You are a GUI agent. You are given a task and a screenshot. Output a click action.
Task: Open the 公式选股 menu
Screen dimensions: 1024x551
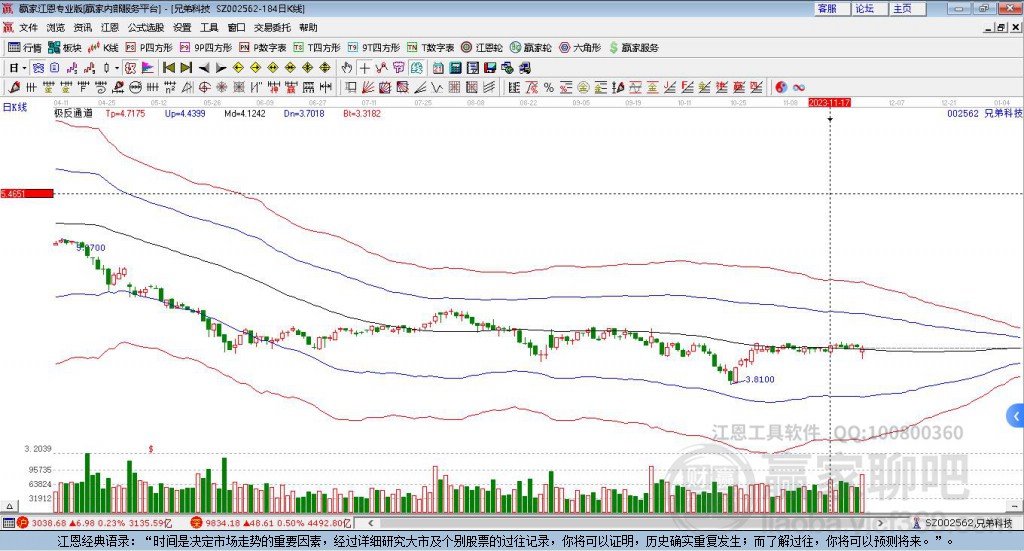(x=144, y=28)
